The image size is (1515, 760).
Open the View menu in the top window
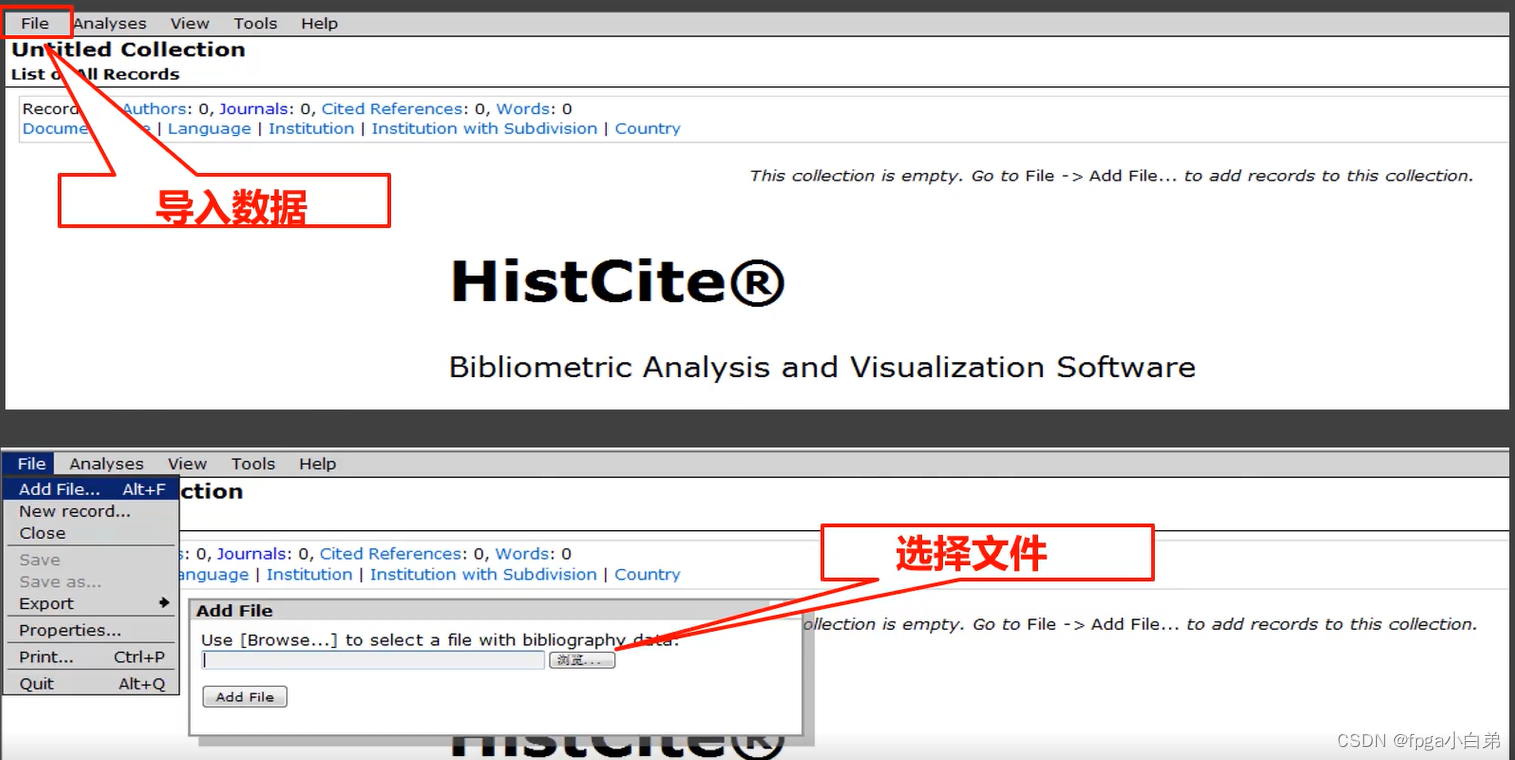pos(189,23)
